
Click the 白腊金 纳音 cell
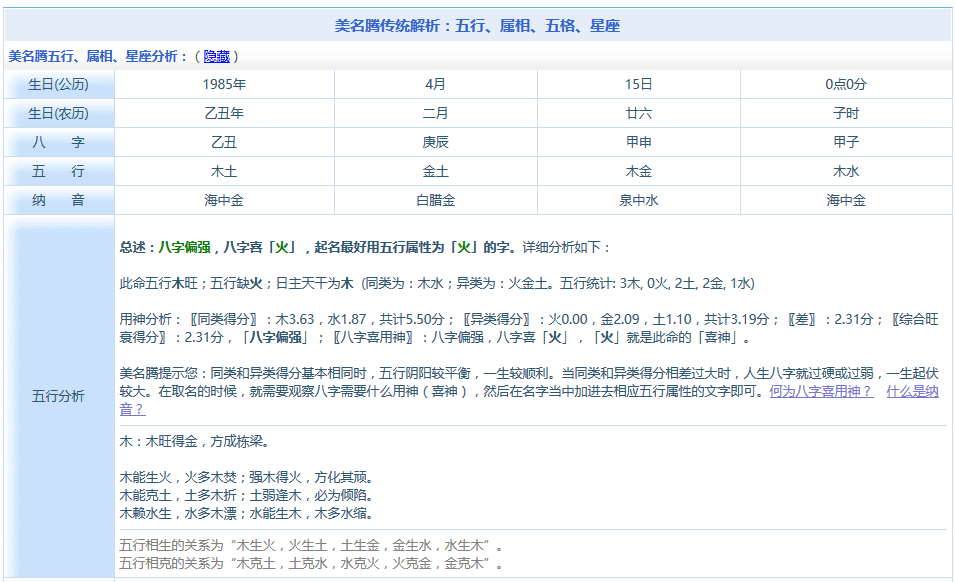435,201
